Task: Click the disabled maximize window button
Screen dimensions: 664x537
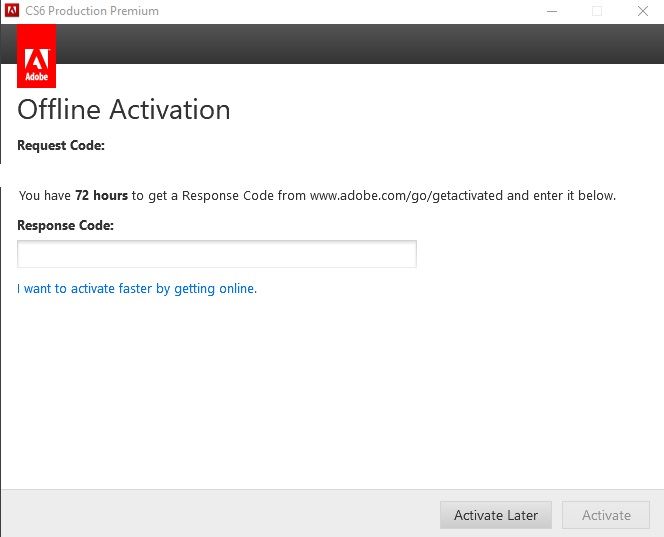Action: [597, 11]
